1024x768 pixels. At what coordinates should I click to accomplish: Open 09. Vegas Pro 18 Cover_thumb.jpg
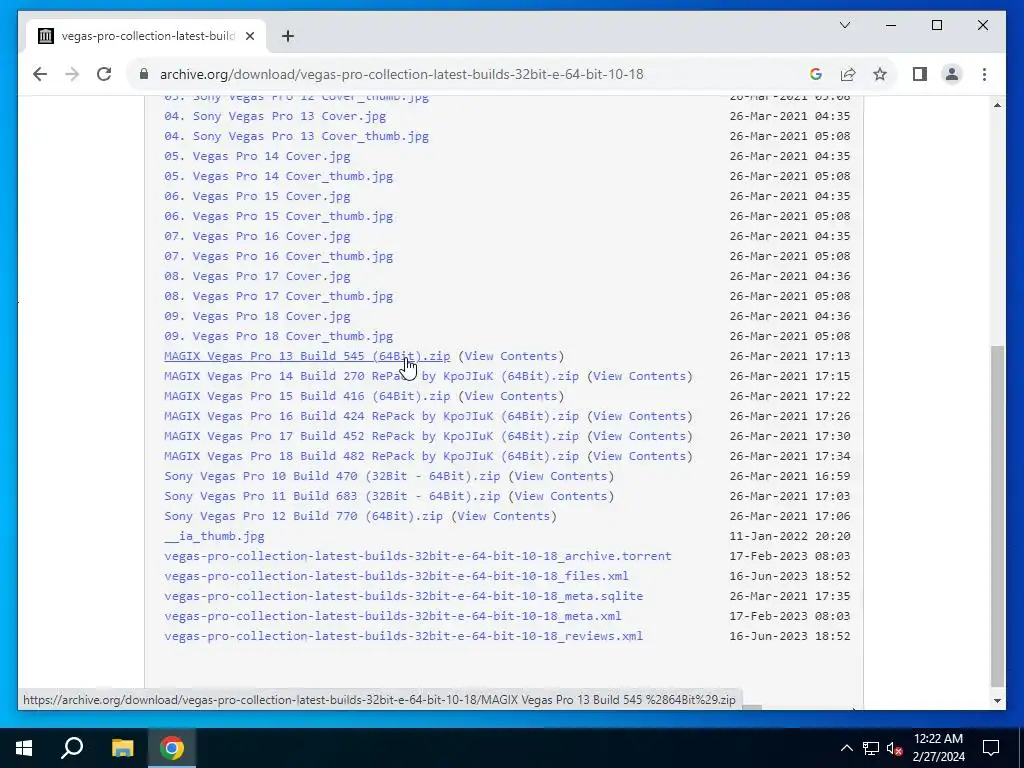[278, 336]
